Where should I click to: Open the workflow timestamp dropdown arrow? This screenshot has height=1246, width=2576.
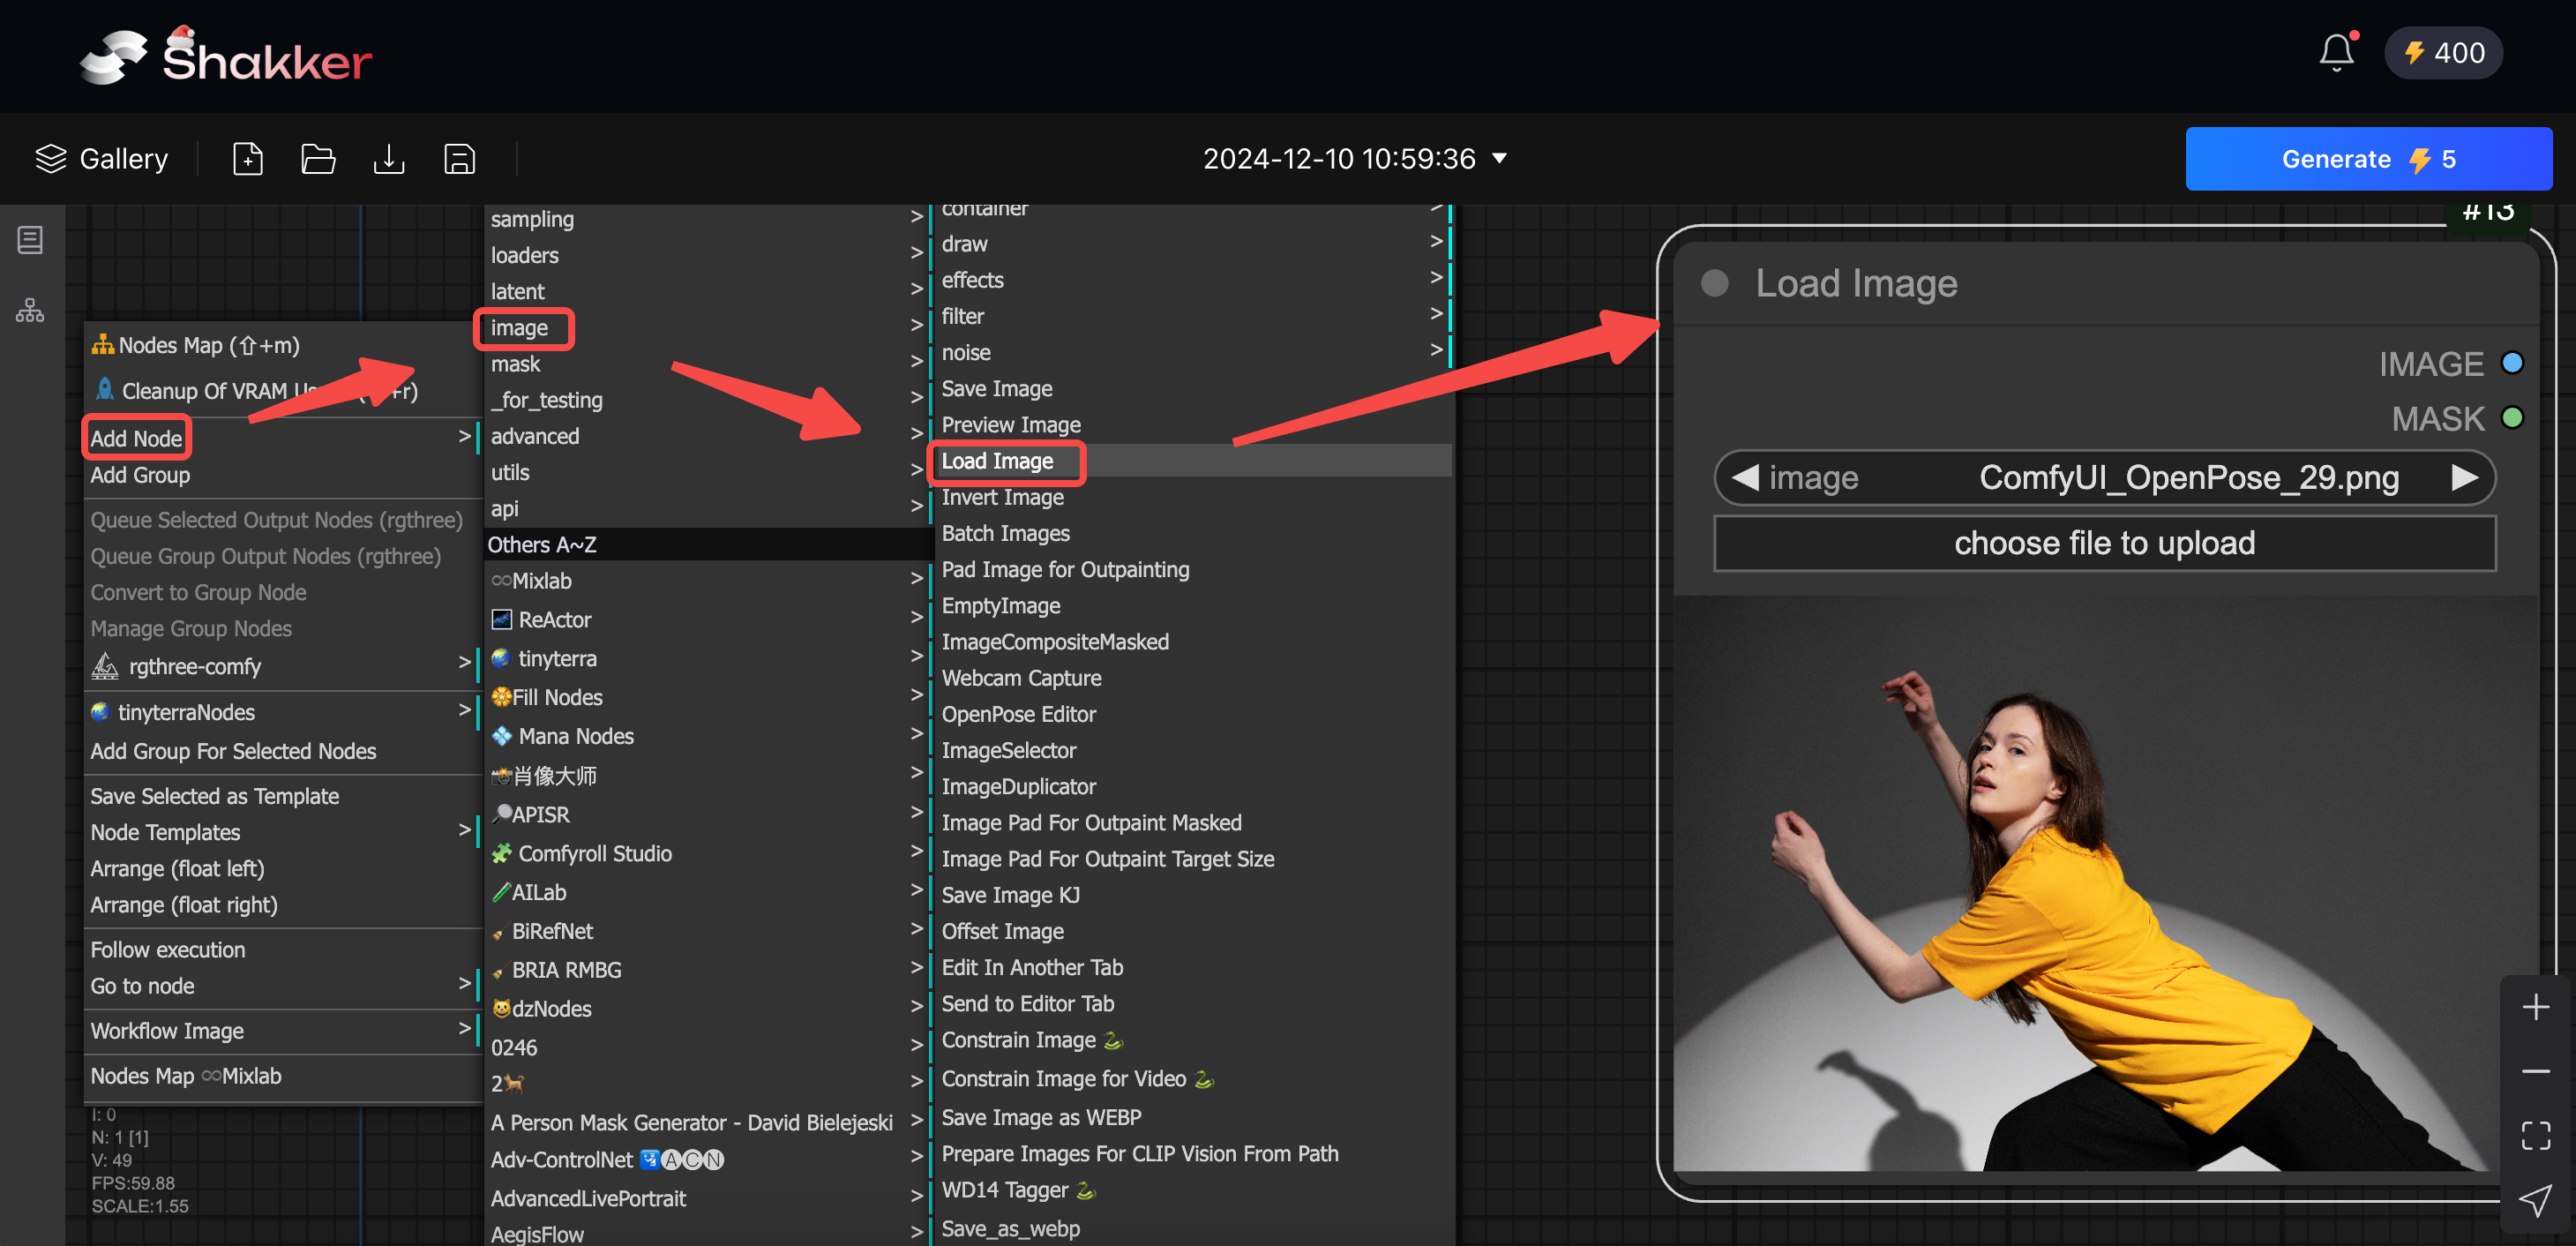(1499, 158)
